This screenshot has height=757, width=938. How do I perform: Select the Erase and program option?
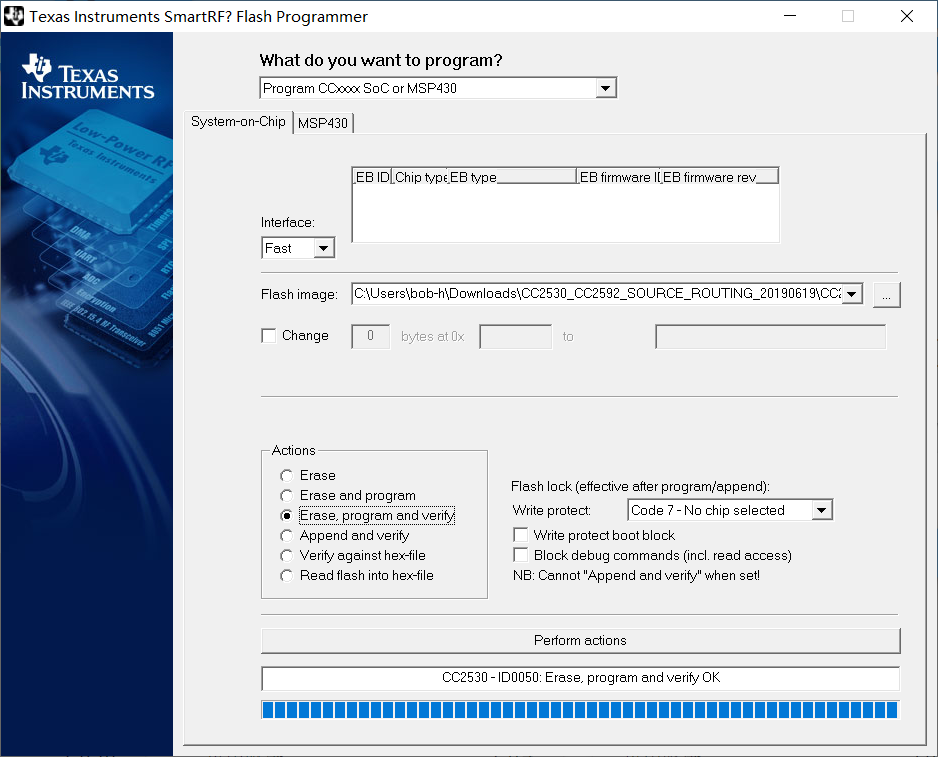click(x=287, y=495)
